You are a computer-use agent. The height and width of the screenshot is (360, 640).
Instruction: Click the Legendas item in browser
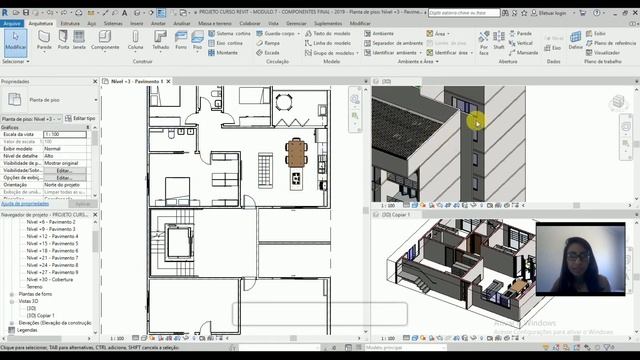[x=27, y=330]
